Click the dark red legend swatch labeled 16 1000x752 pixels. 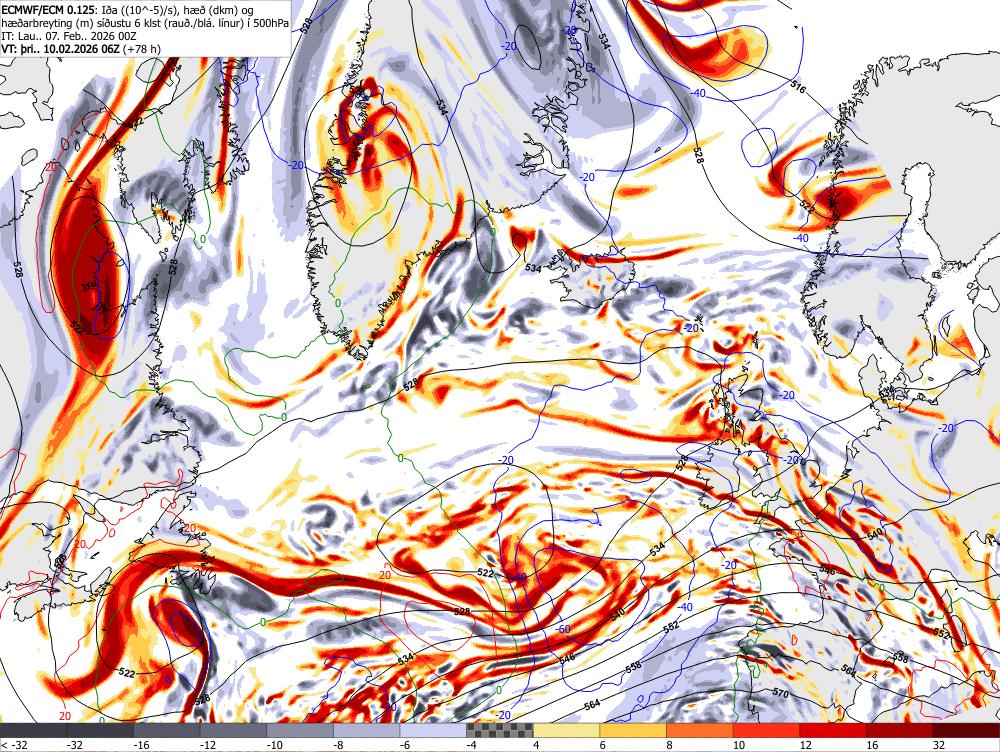point(900,731)
